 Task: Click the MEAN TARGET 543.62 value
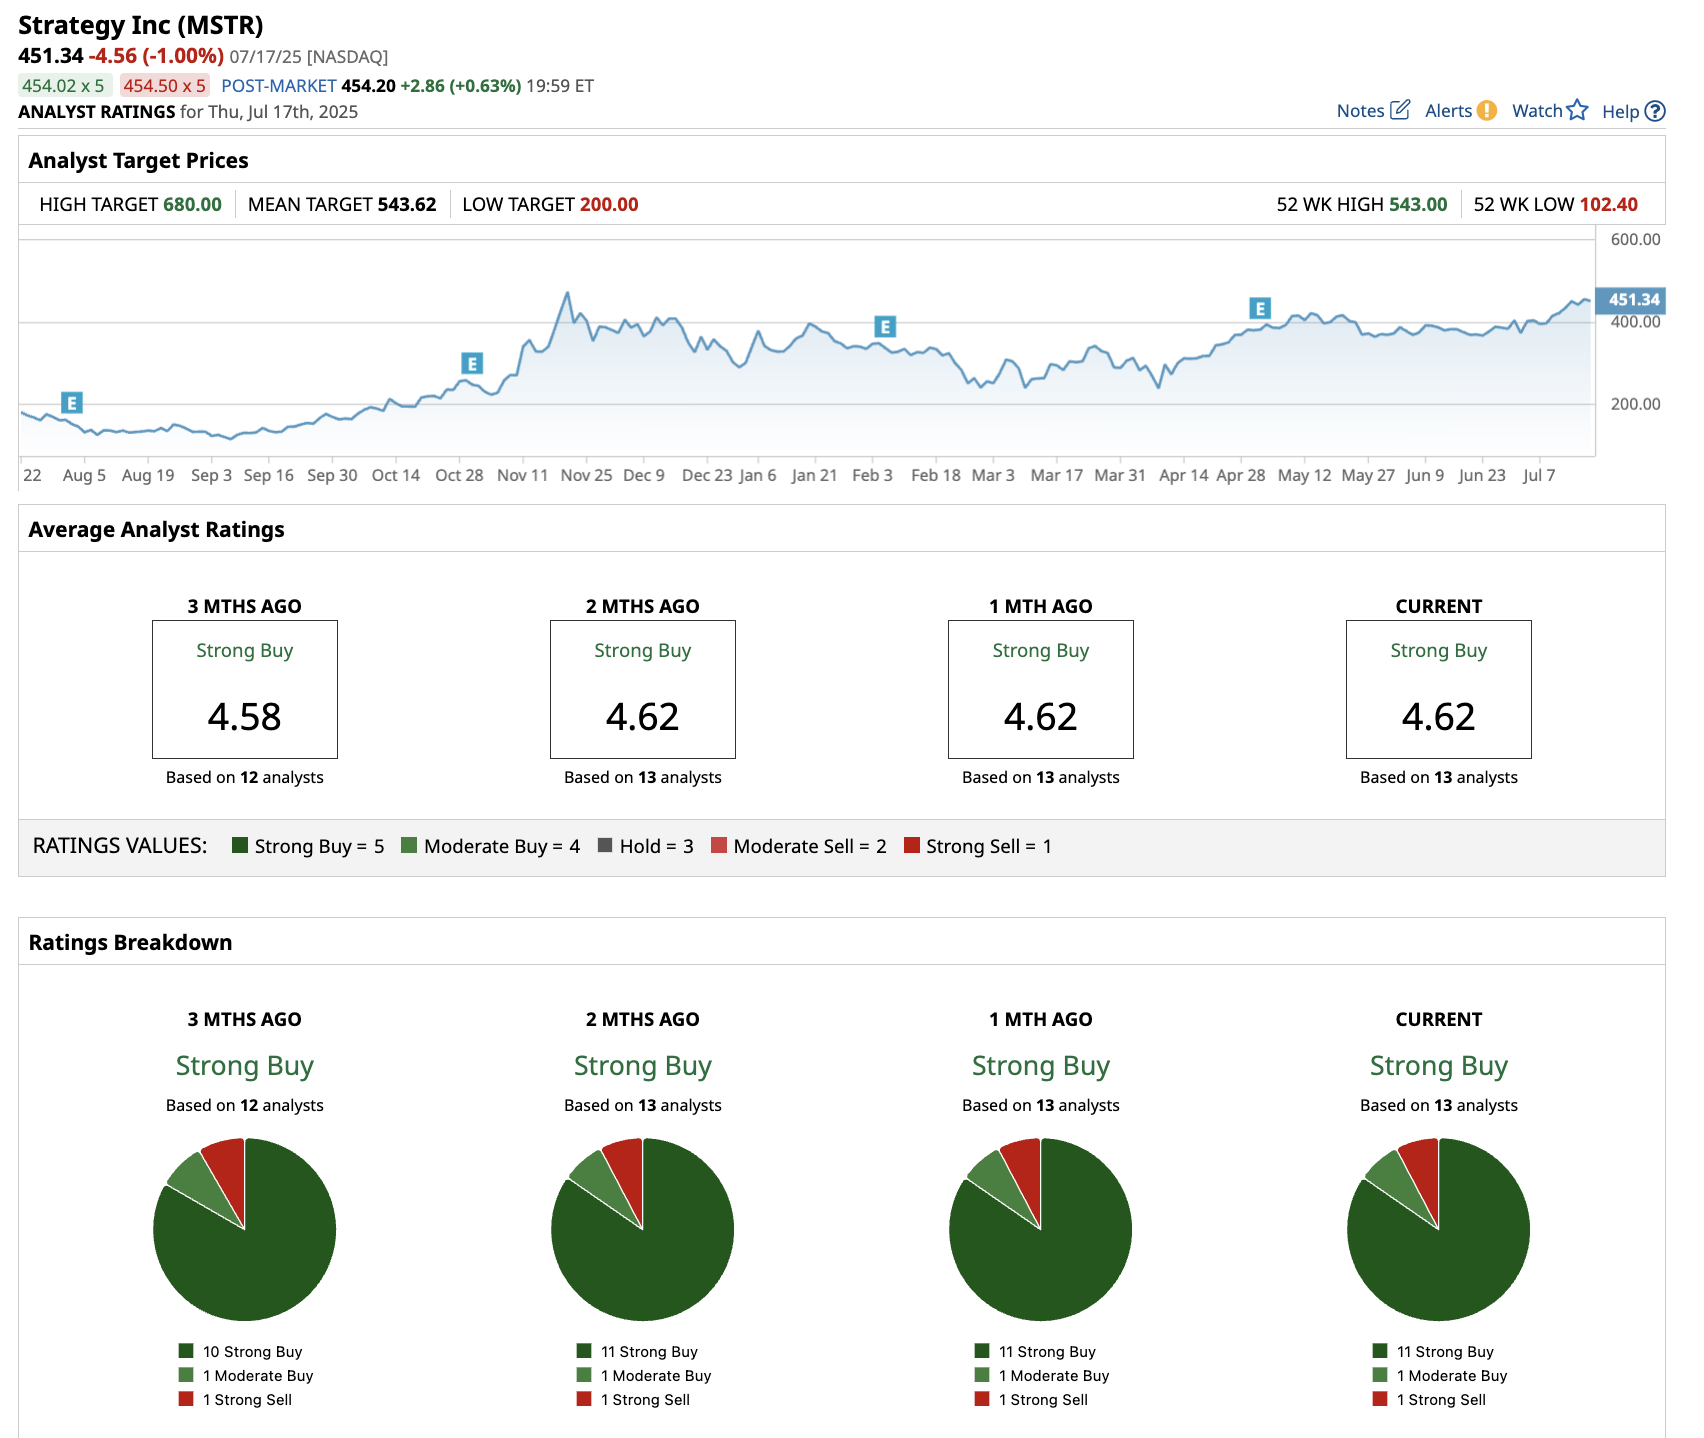click(x=407, y=204)
